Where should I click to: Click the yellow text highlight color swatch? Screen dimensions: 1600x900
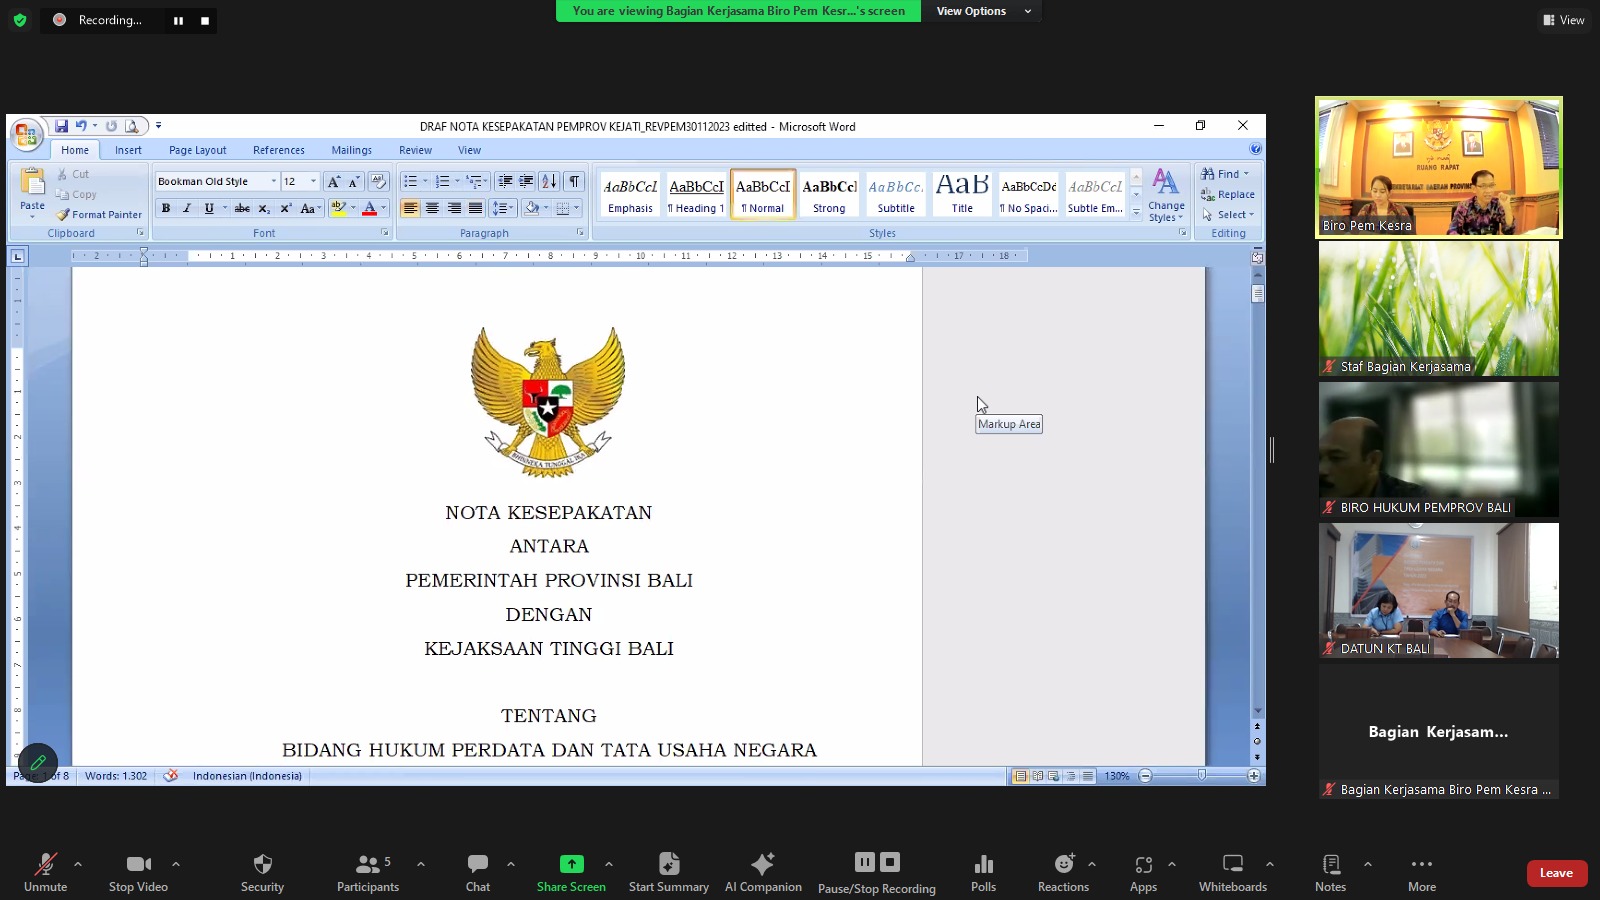pos(338,208)
